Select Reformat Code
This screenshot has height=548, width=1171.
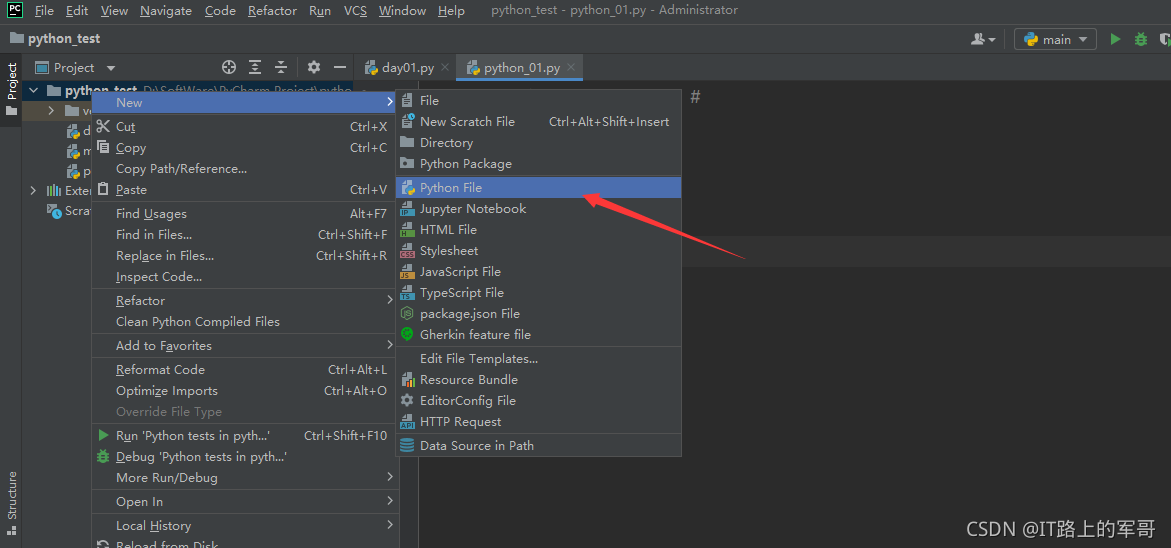[x=243, y=370]
